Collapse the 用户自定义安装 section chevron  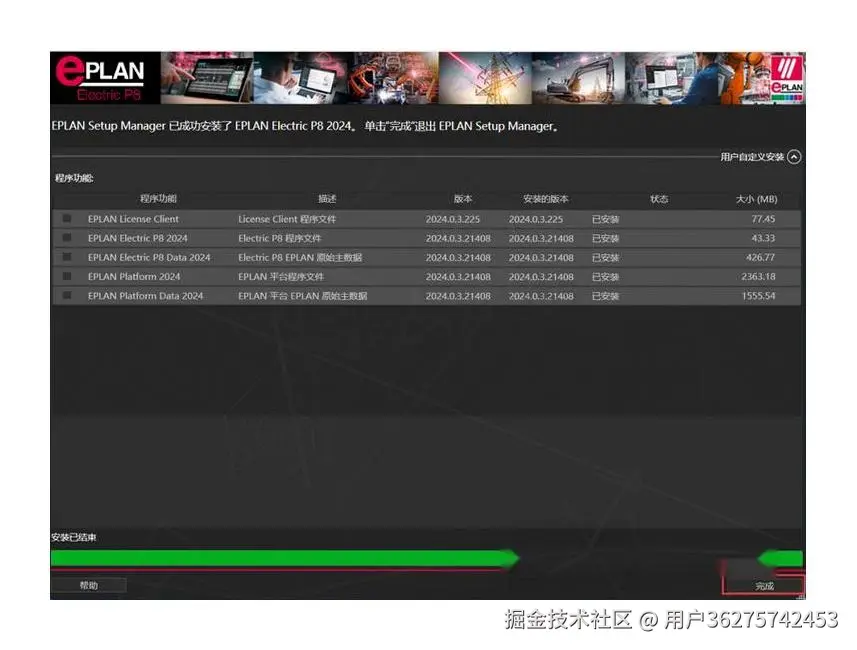(794, 157)
